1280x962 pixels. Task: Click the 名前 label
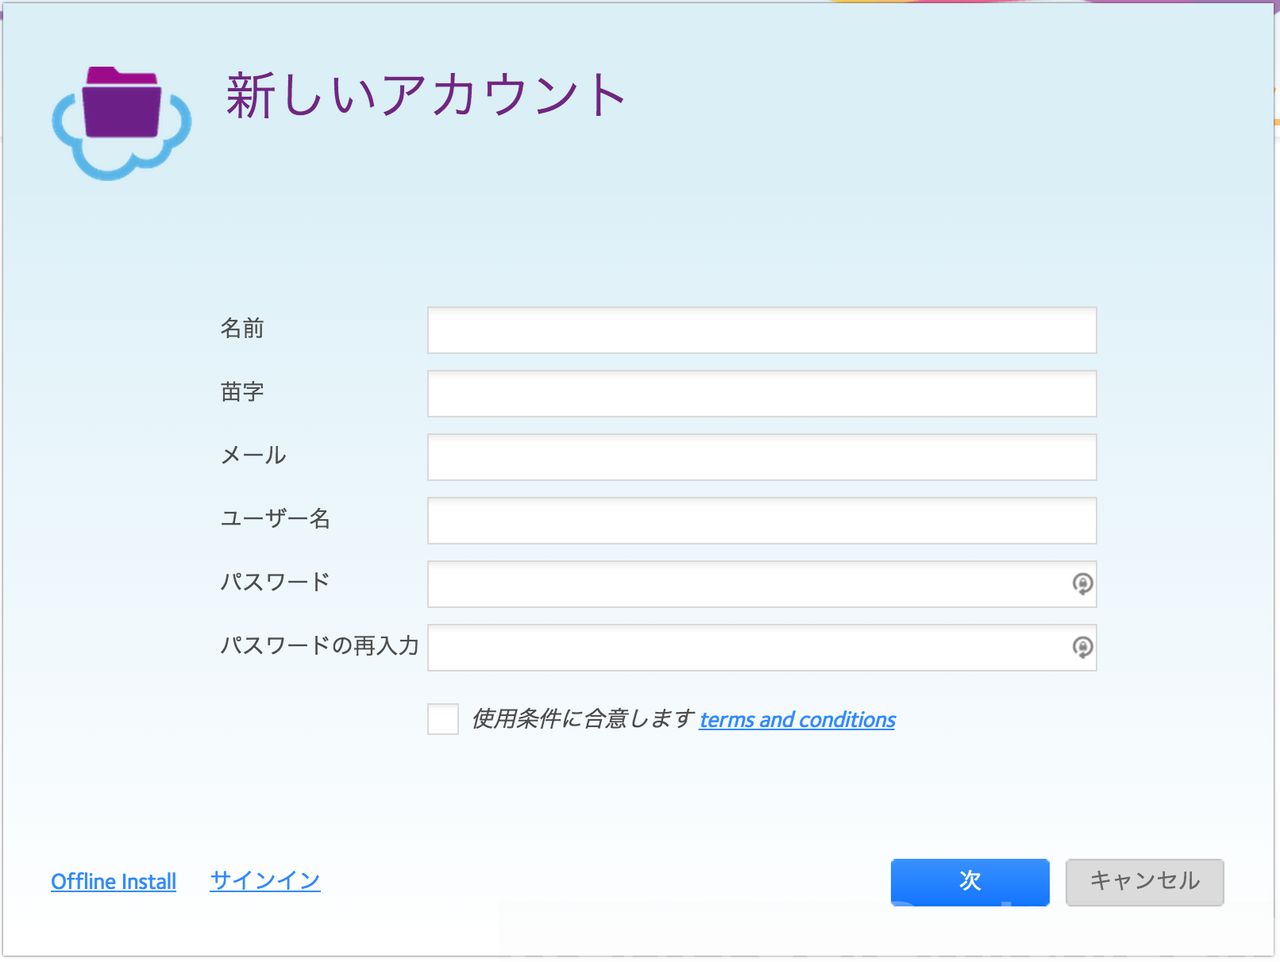pos(242,329)
